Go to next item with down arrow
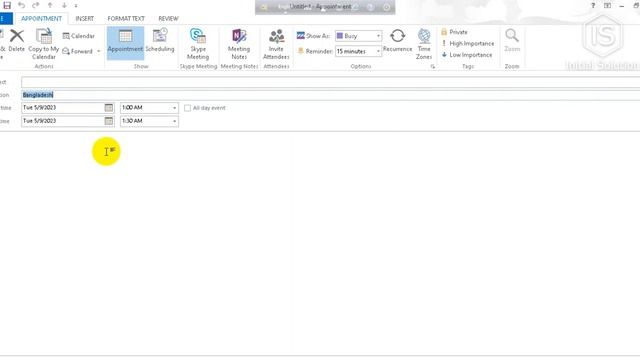 point(64,5)
